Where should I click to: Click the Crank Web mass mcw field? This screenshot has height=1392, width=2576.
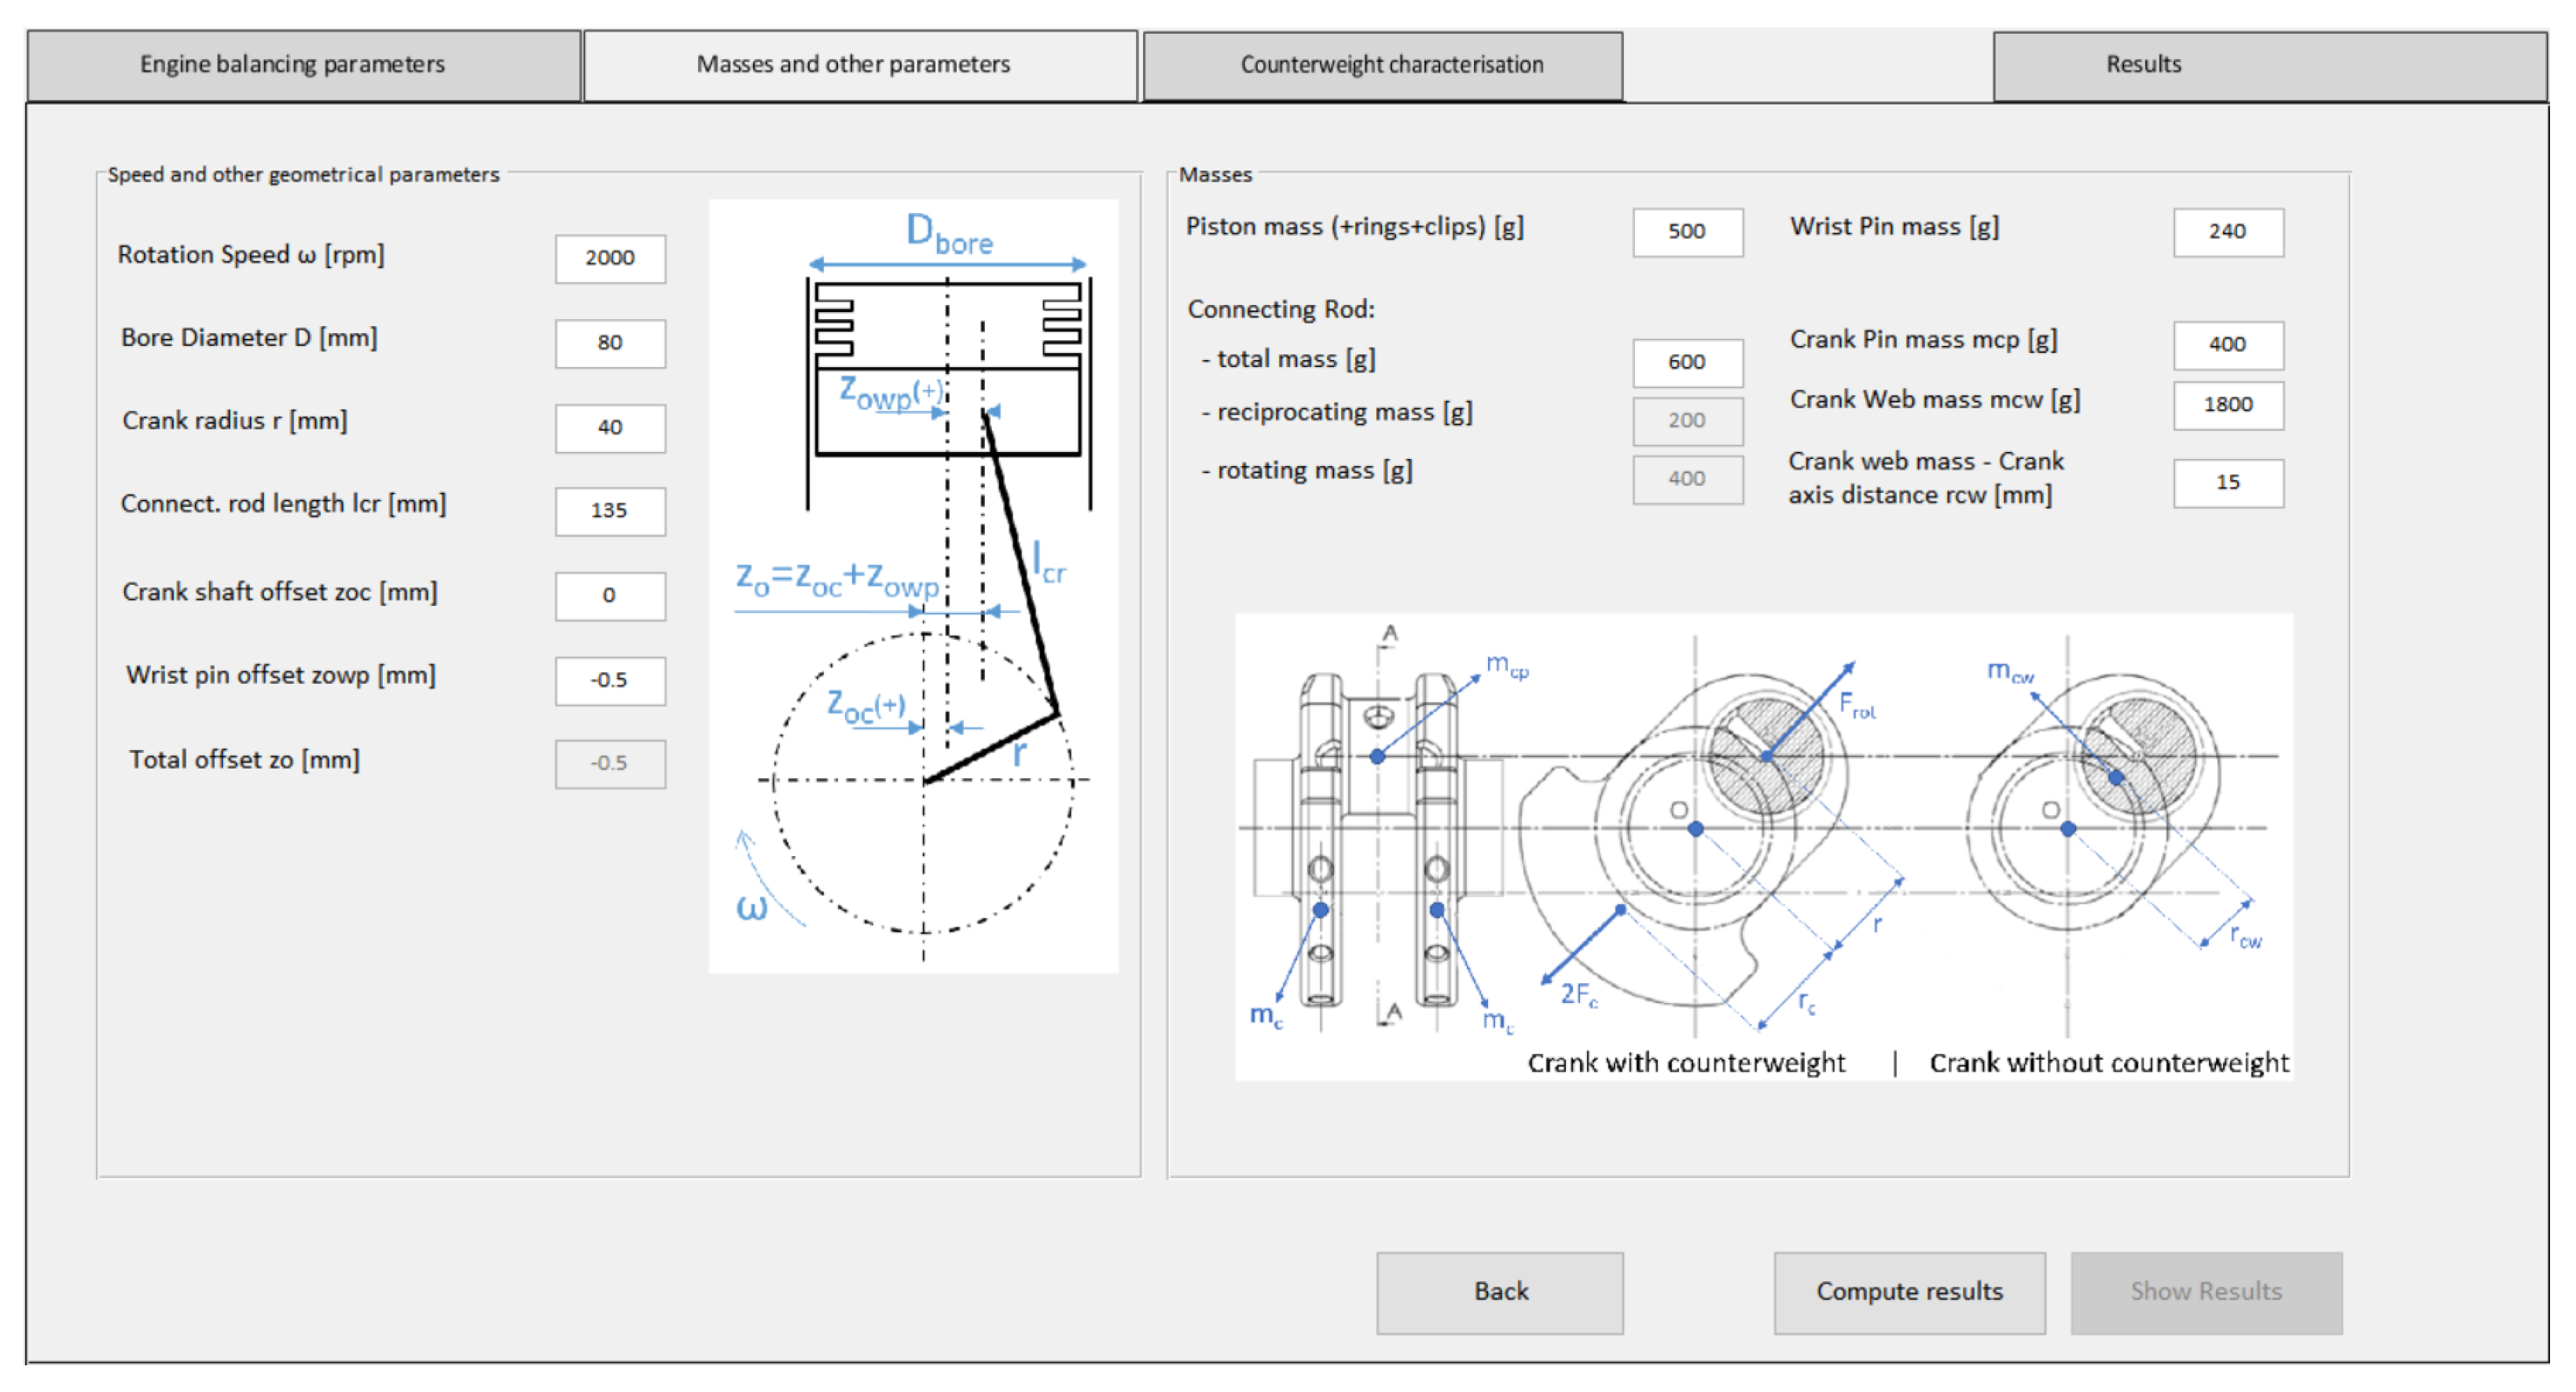tap(2227, 405)
